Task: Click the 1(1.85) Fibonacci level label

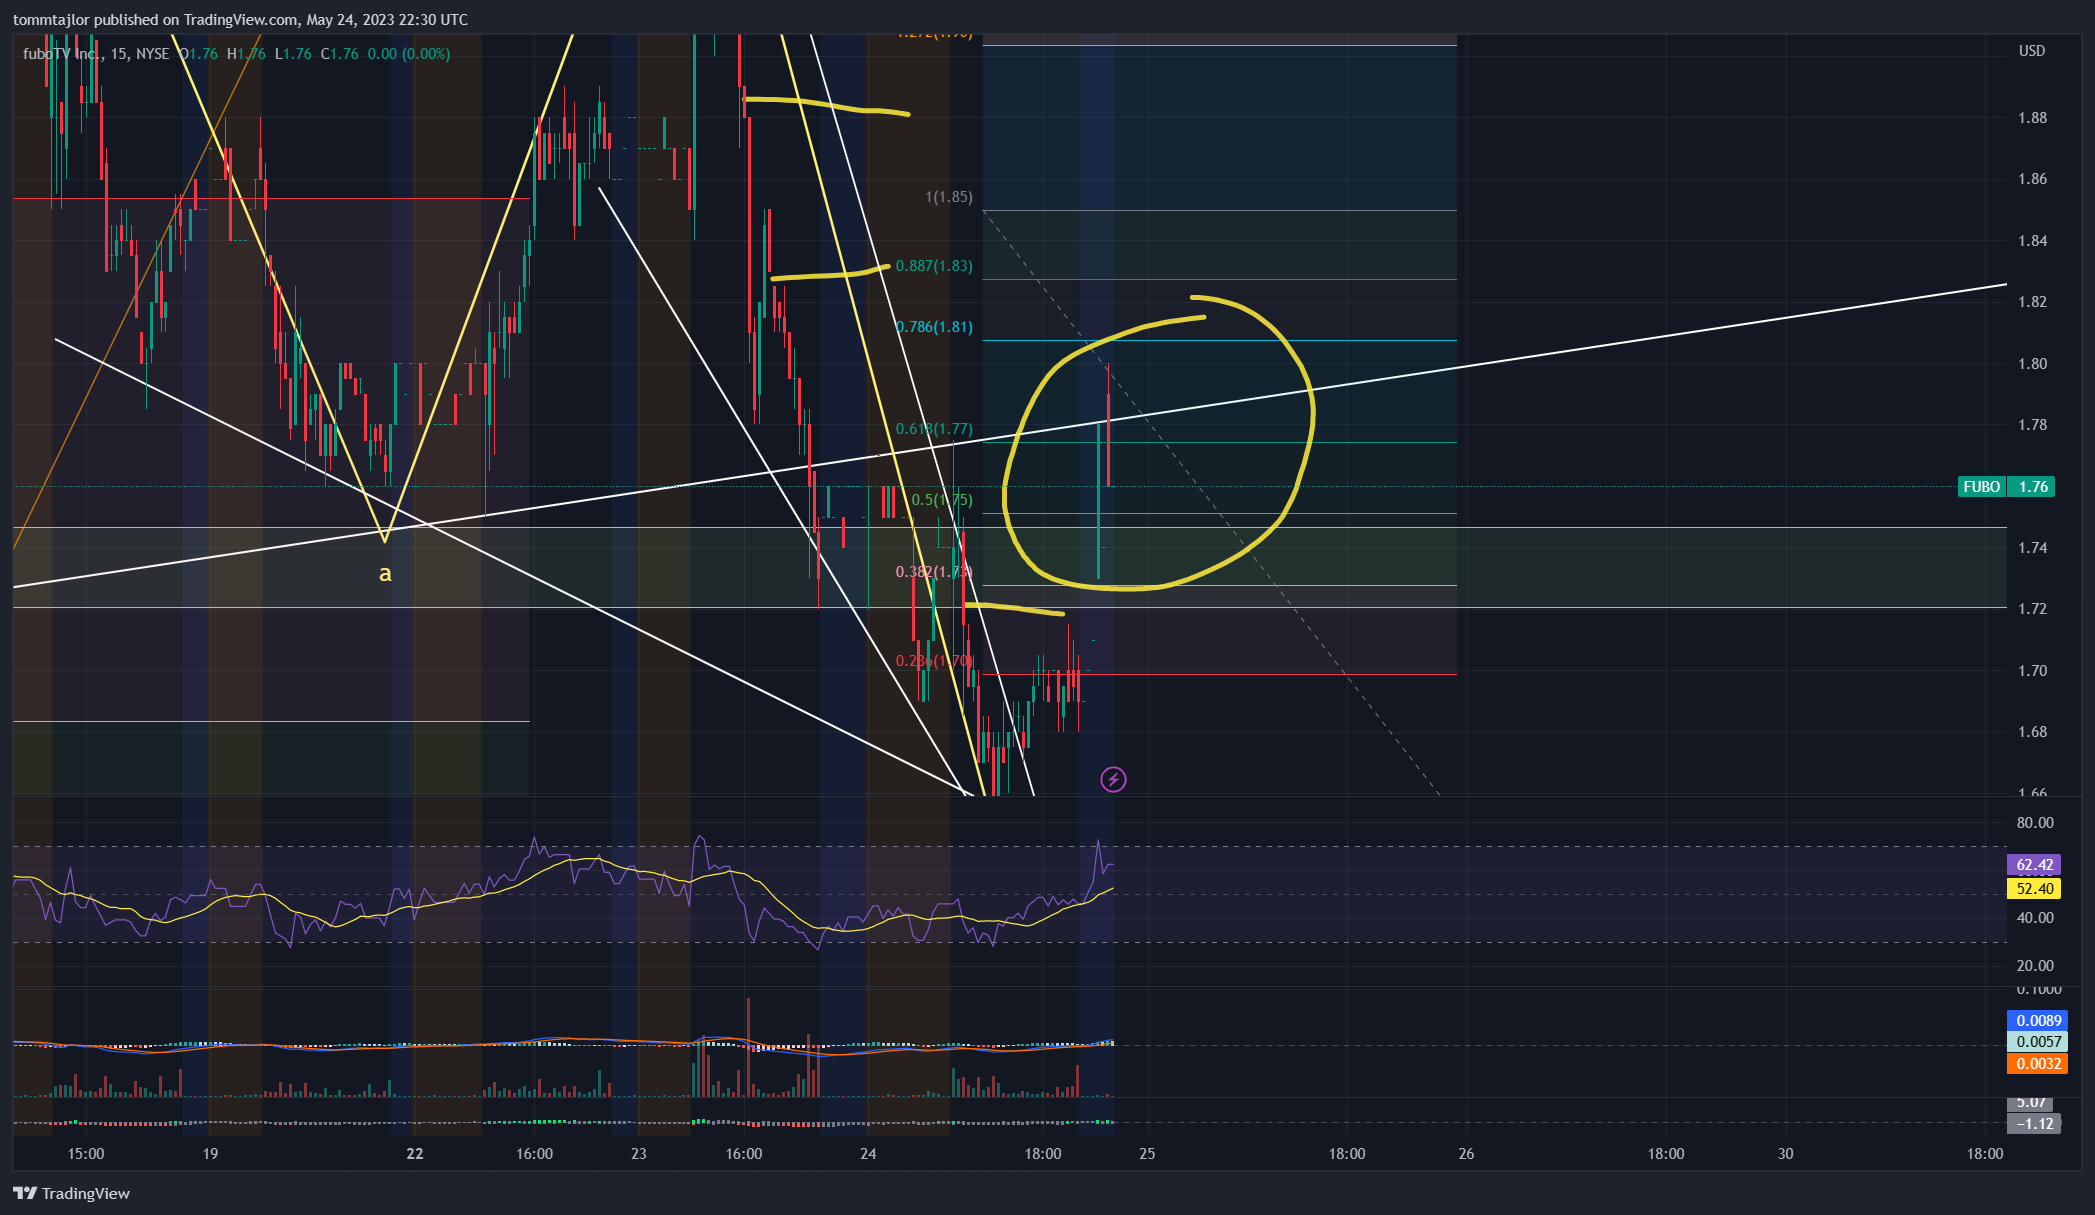Action: pyautogui.click(x=949, y=197)
